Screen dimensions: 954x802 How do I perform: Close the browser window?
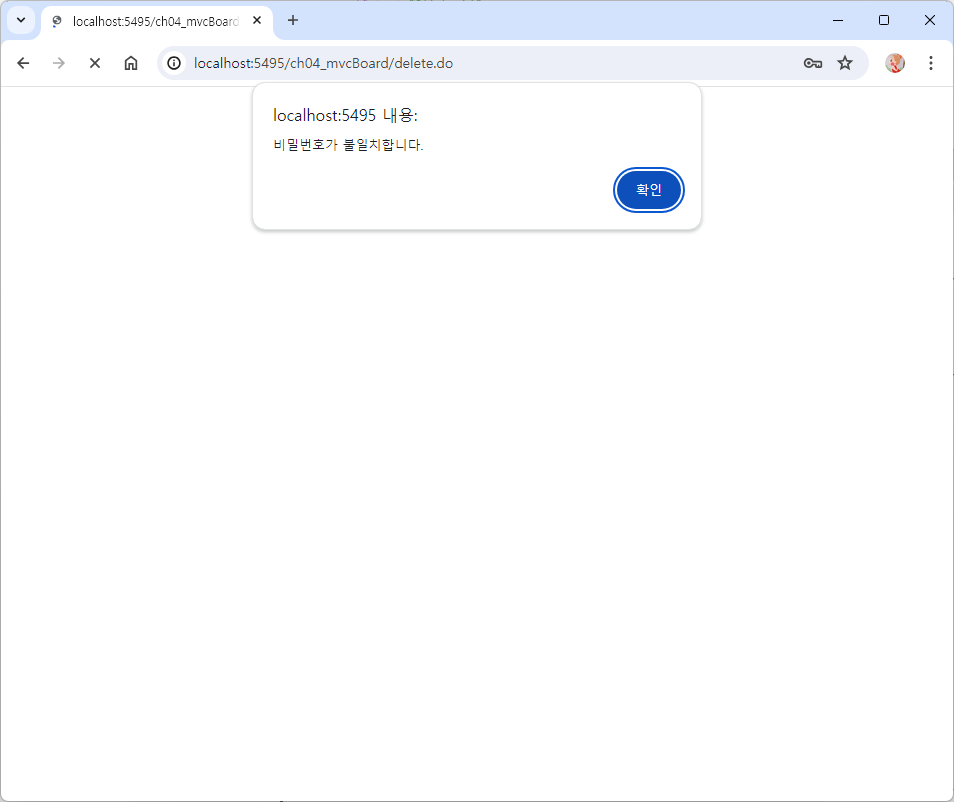coord(930,21)
